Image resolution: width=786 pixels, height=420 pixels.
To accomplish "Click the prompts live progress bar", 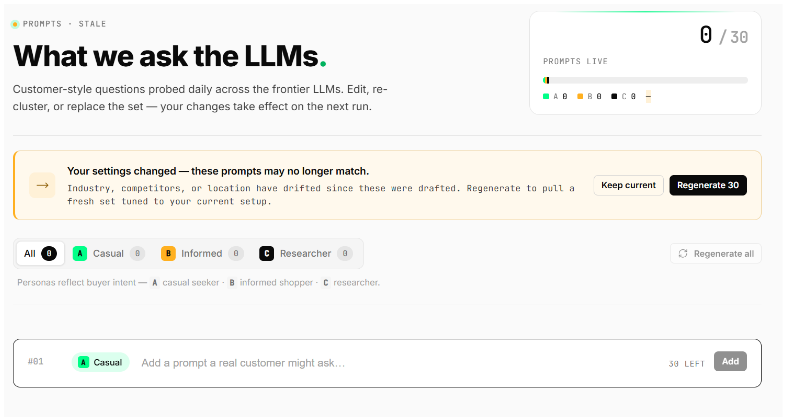I will pyautogui.click(x=645, y=80).
